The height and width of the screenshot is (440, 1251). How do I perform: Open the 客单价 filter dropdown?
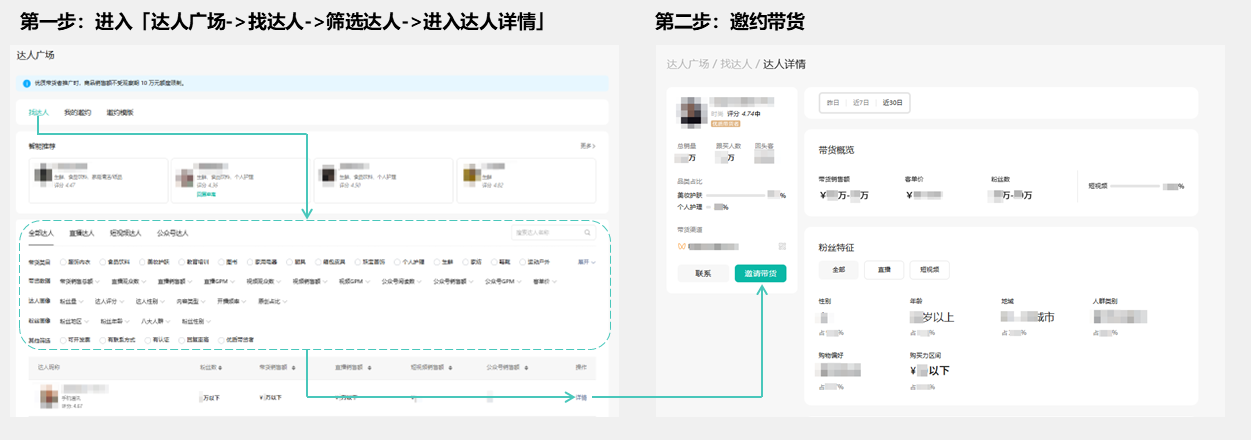[544, 281]
